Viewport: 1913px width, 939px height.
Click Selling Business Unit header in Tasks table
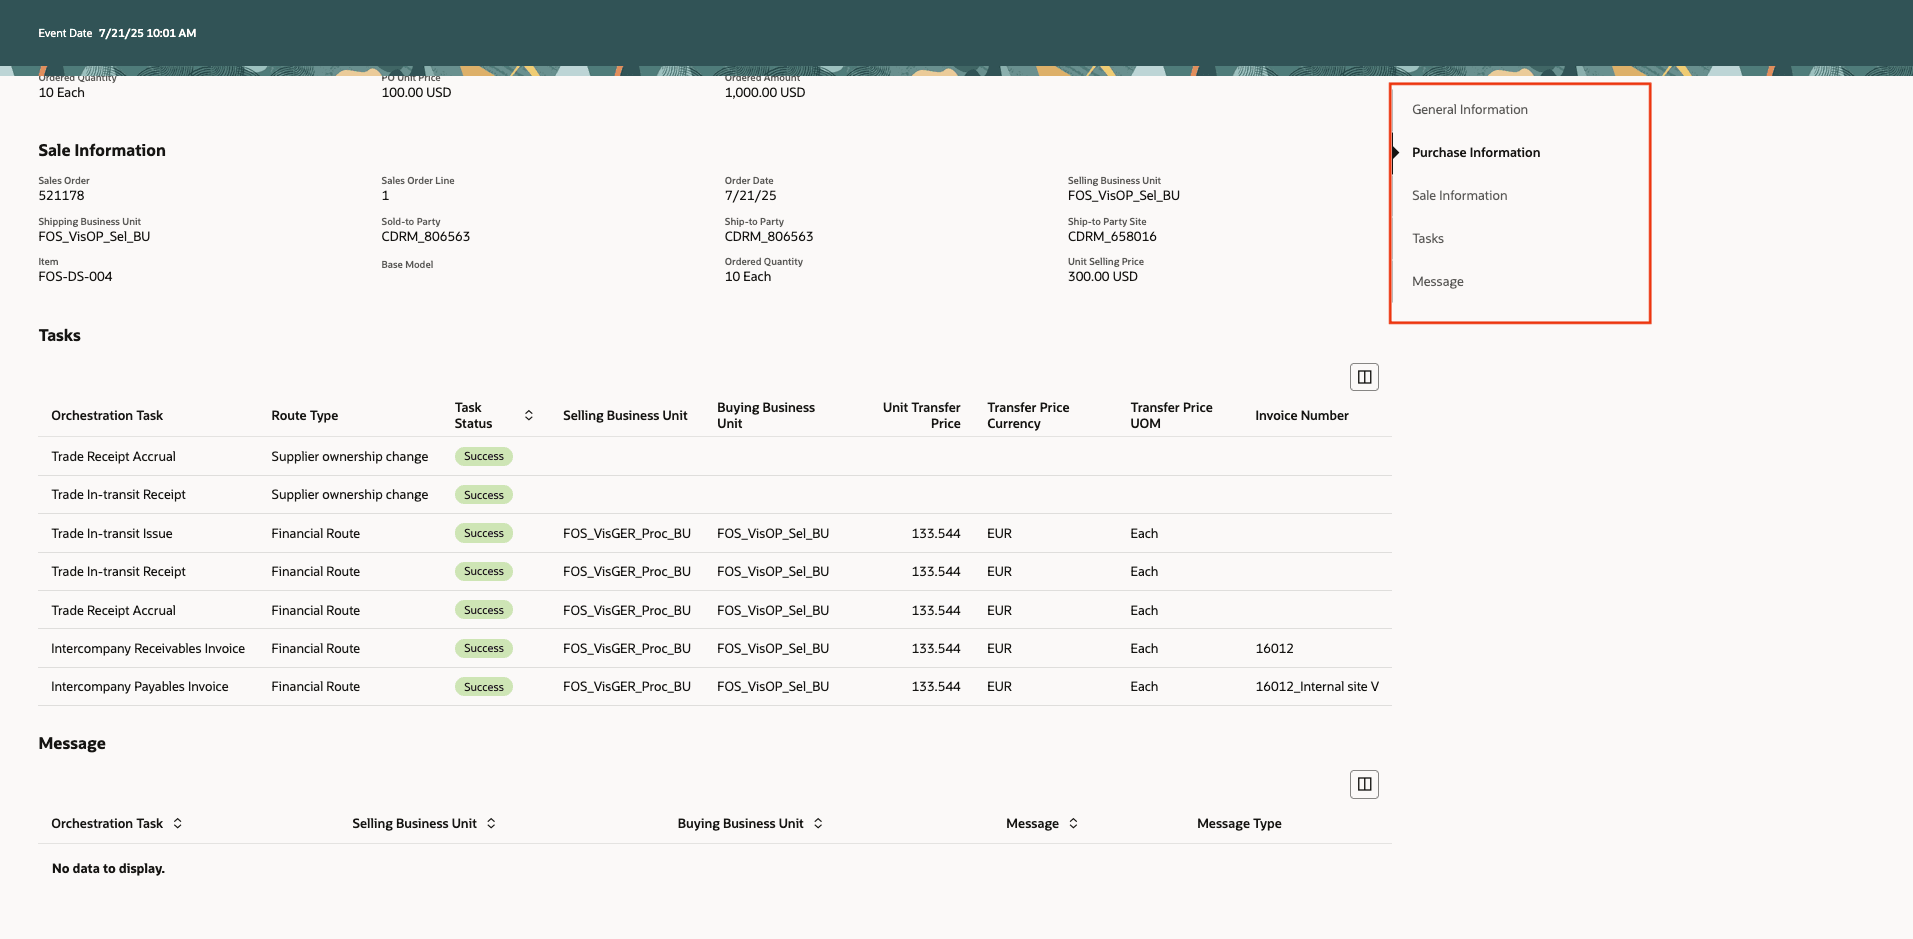pos(625,416)
